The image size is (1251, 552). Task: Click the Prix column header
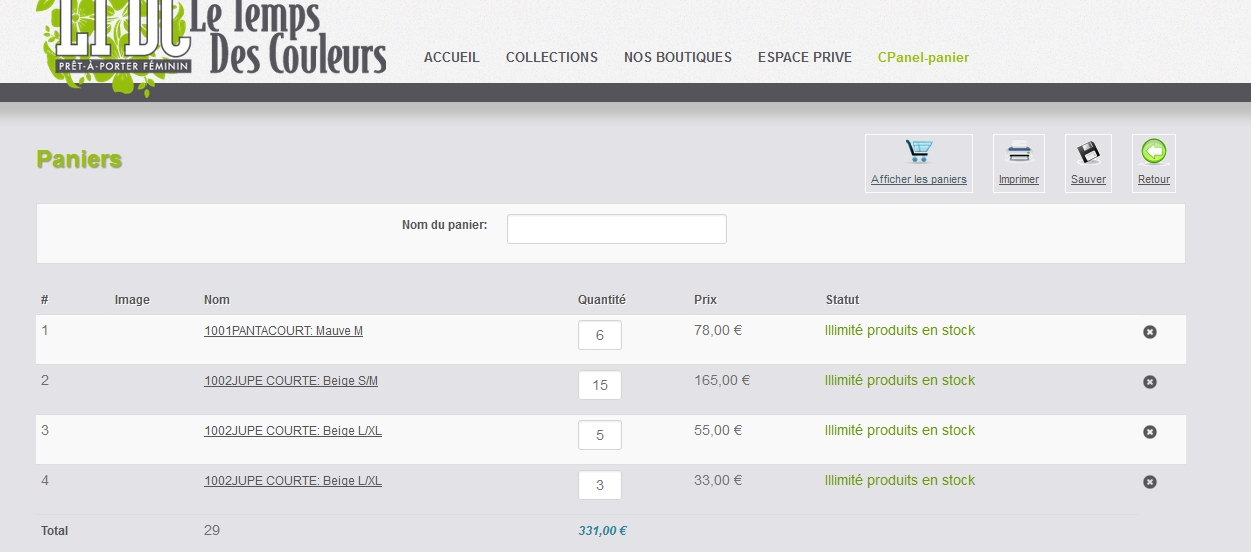click(x=705, y=300)
